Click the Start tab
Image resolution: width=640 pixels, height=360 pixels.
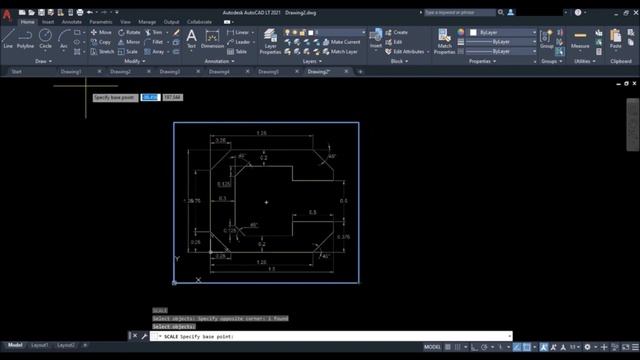point(17,72)
